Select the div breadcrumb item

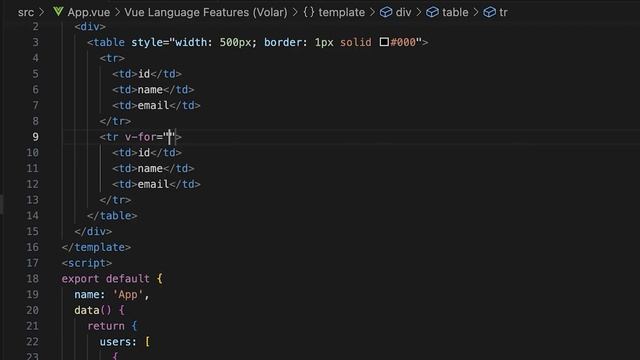tap(403, 12)
